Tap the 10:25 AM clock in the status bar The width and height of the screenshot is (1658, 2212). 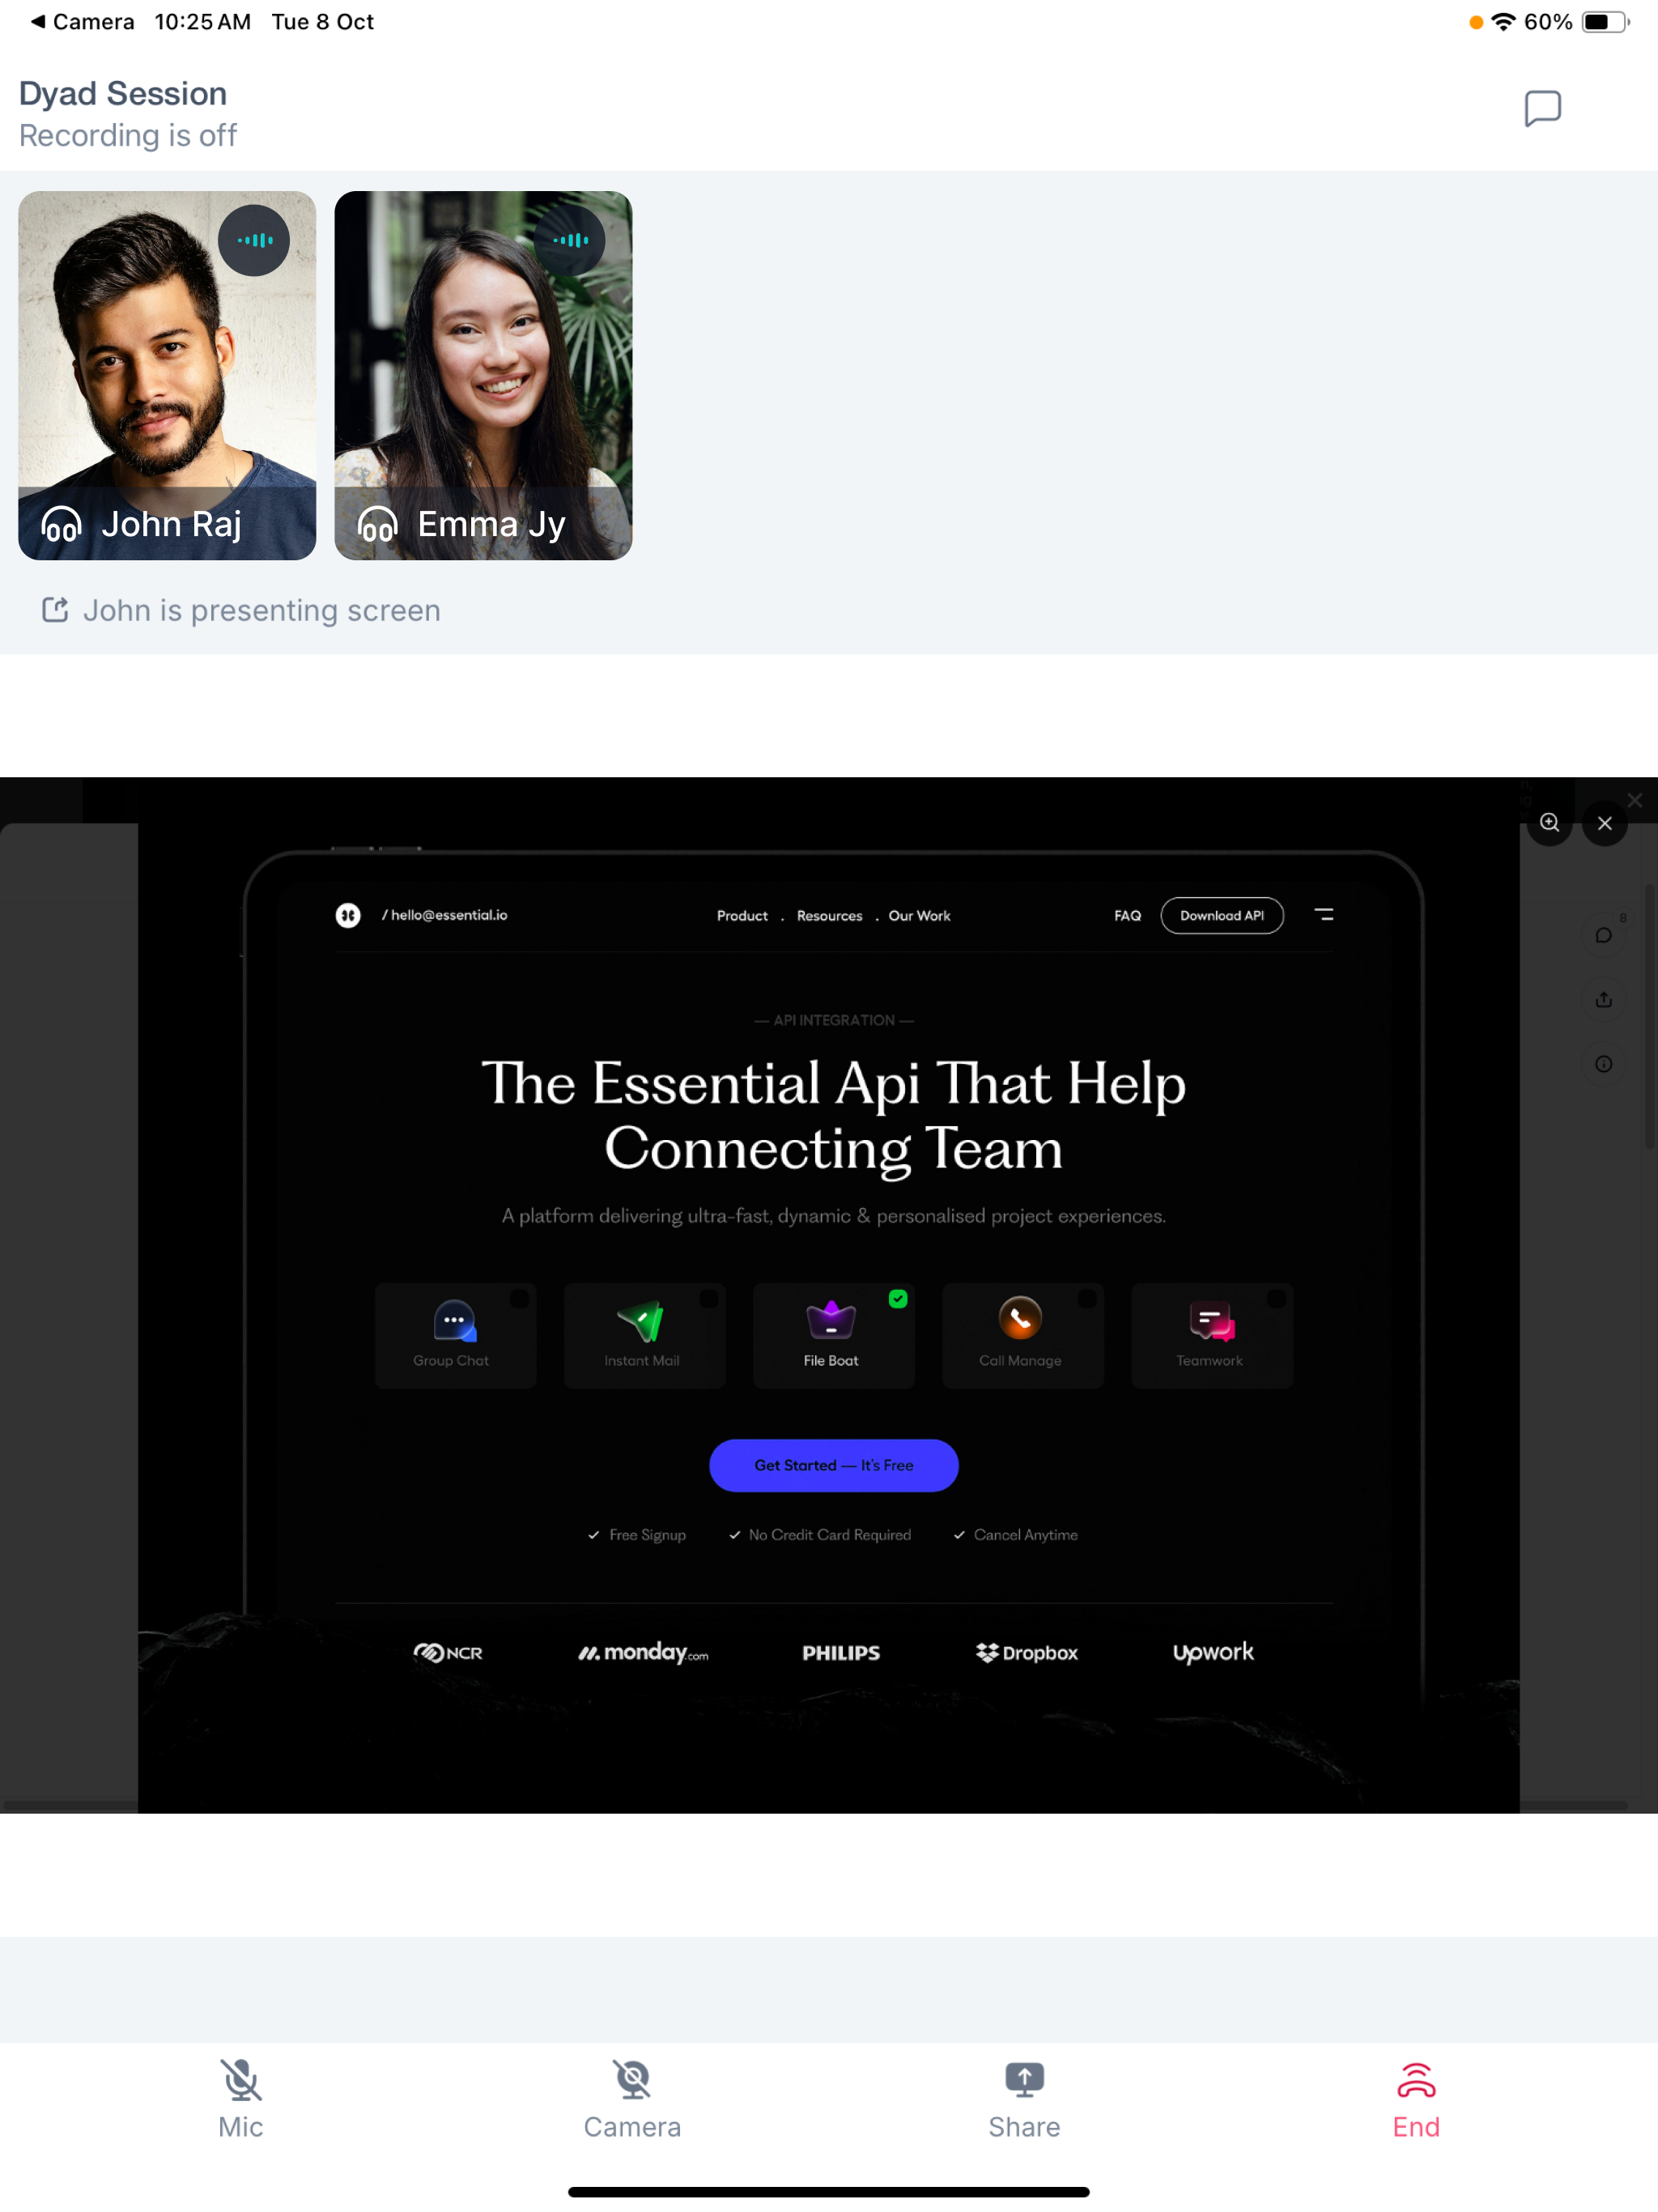203,22
